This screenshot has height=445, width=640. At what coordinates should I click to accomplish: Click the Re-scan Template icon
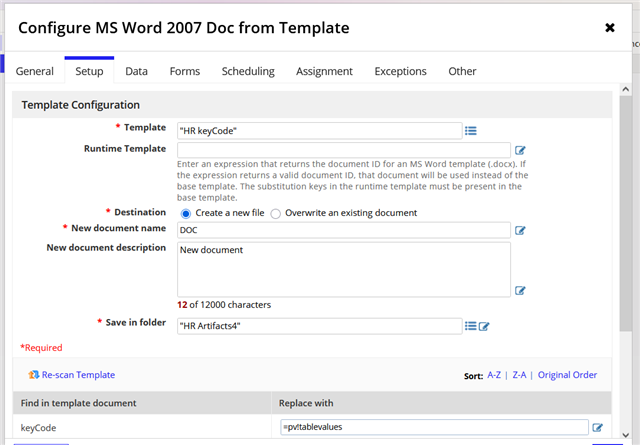(33, 374)
